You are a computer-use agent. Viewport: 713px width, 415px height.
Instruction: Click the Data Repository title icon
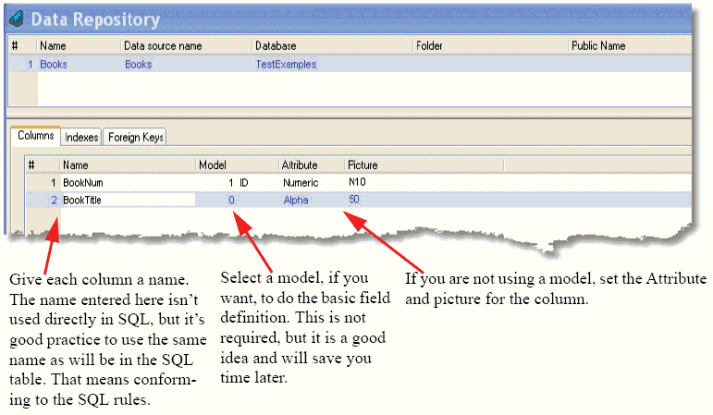tap(17, 19)
